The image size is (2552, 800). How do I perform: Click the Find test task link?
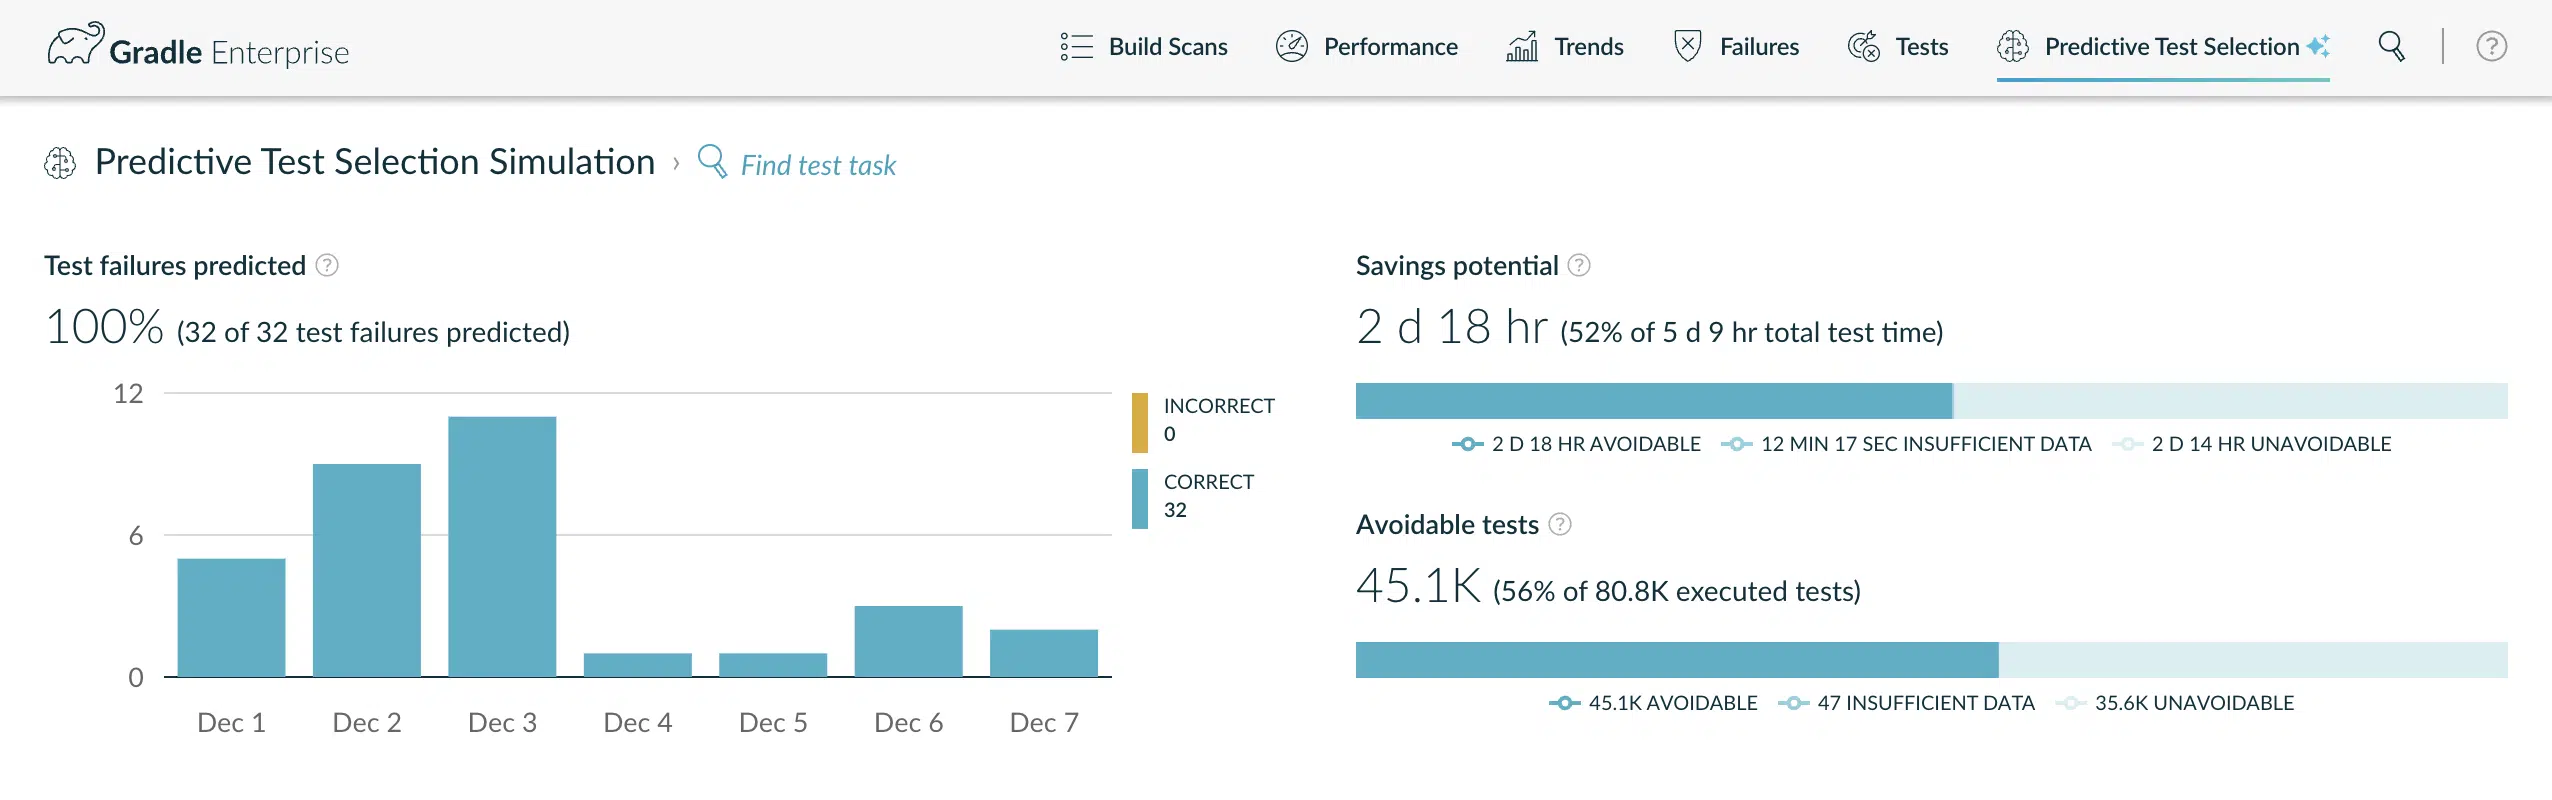[818, 165]
